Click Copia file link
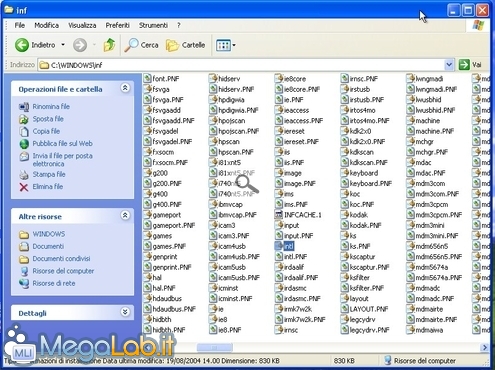The height and width of the screenshot is (370, 495). pos(46,131)
